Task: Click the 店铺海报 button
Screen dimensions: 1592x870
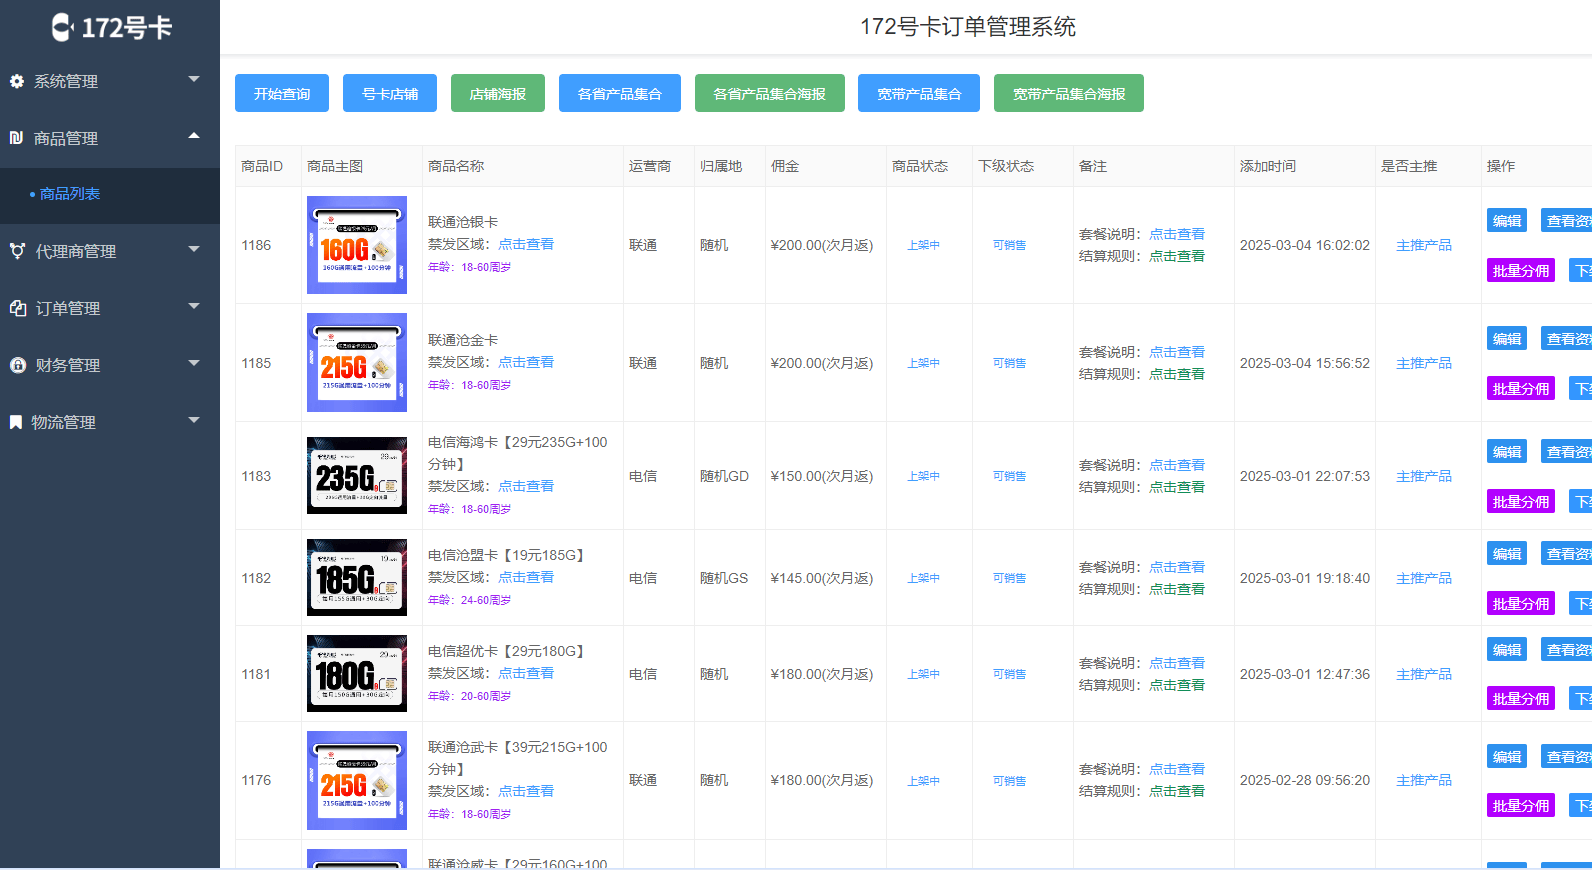Action: pyautogui.click(x=498, y=93)
